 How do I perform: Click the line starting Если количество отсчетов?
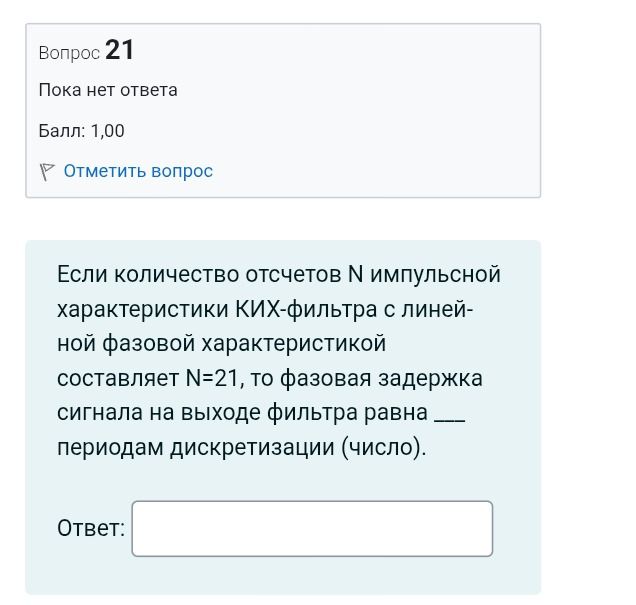[279, 274]
